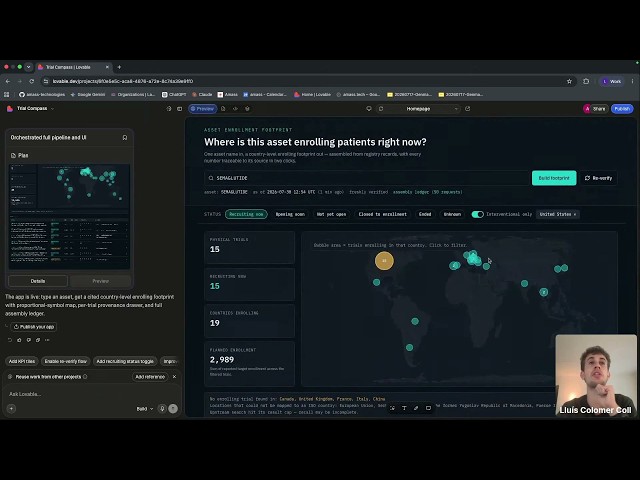
Task: Click the device preview icon left of Homepage
Action: tap(369, 109)
